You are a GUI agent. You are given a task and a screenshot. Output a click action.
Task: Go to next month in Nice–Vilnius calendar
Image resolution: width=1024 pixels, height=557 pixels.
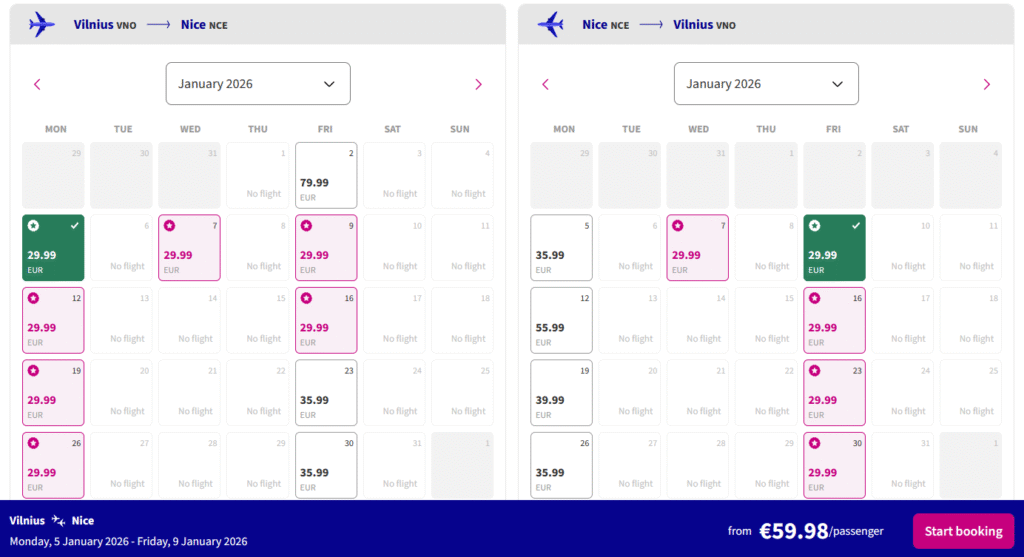986,84
